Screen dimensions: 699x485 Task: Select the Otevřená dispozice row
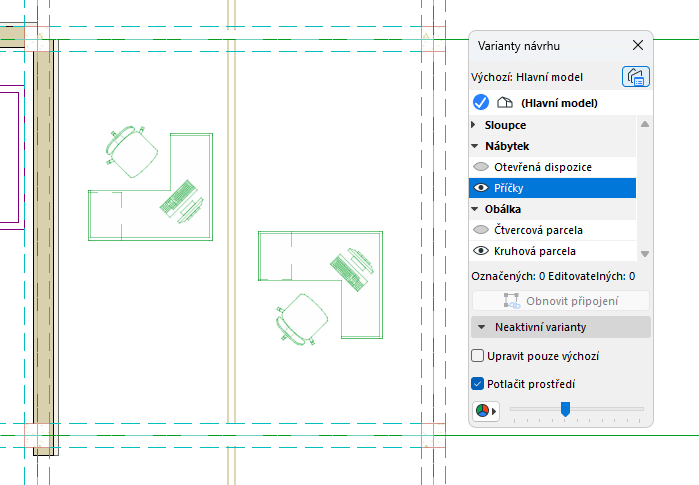(x=552, y=167)
